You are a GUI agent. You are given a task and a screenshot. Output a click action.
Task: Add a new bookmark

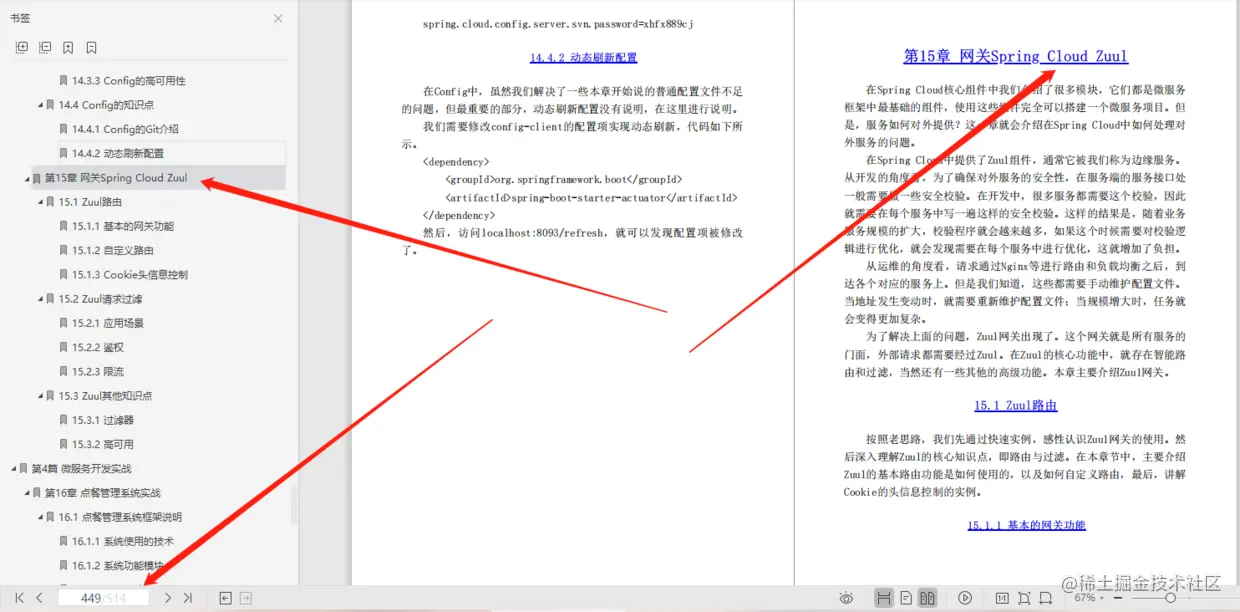[68, 47]
